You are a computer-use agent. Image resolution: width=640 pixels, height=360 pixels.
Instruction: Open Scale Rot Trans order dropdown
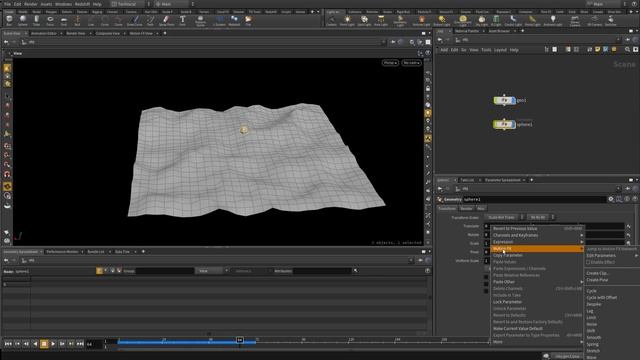tap(504, 217)
